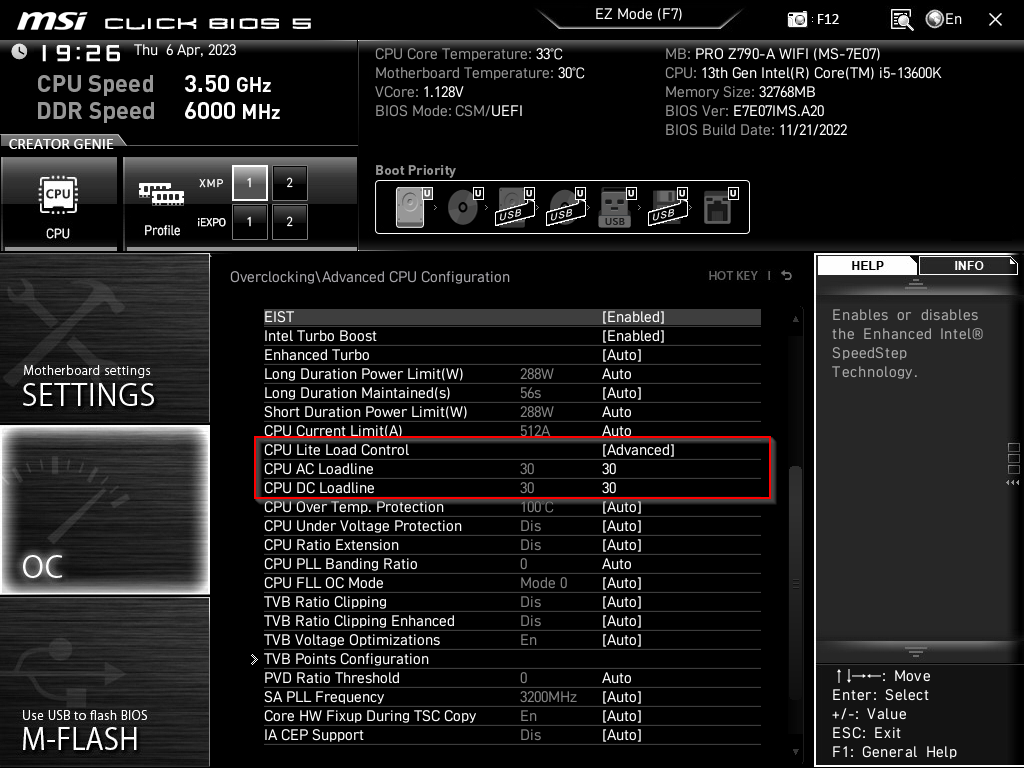Open the M-FLASH section

point(104,681)
